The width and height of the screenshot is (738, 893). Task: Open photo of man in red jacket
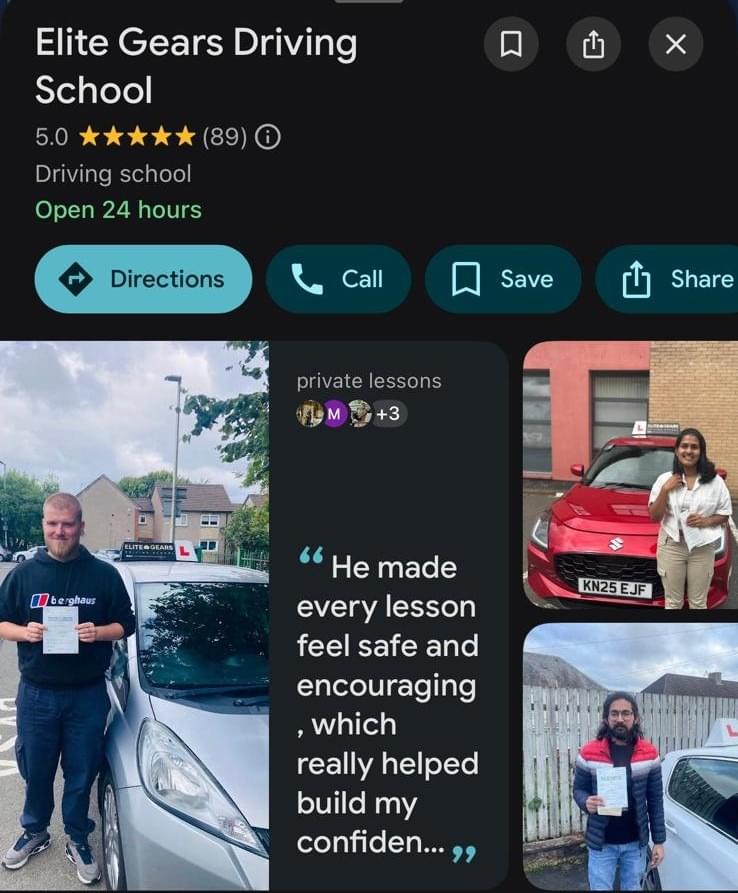(630, 756)
